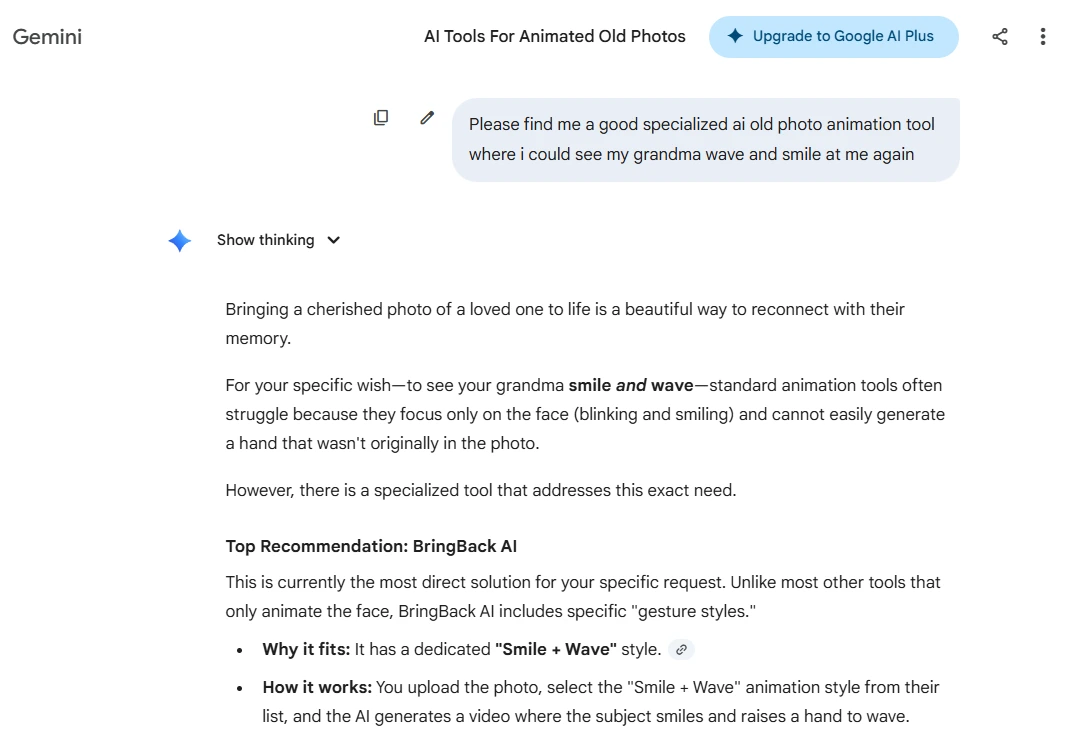Open the citation link beside Smile + Wave style
Screen dimensions: 1068x744
click(x=681, y=649)
